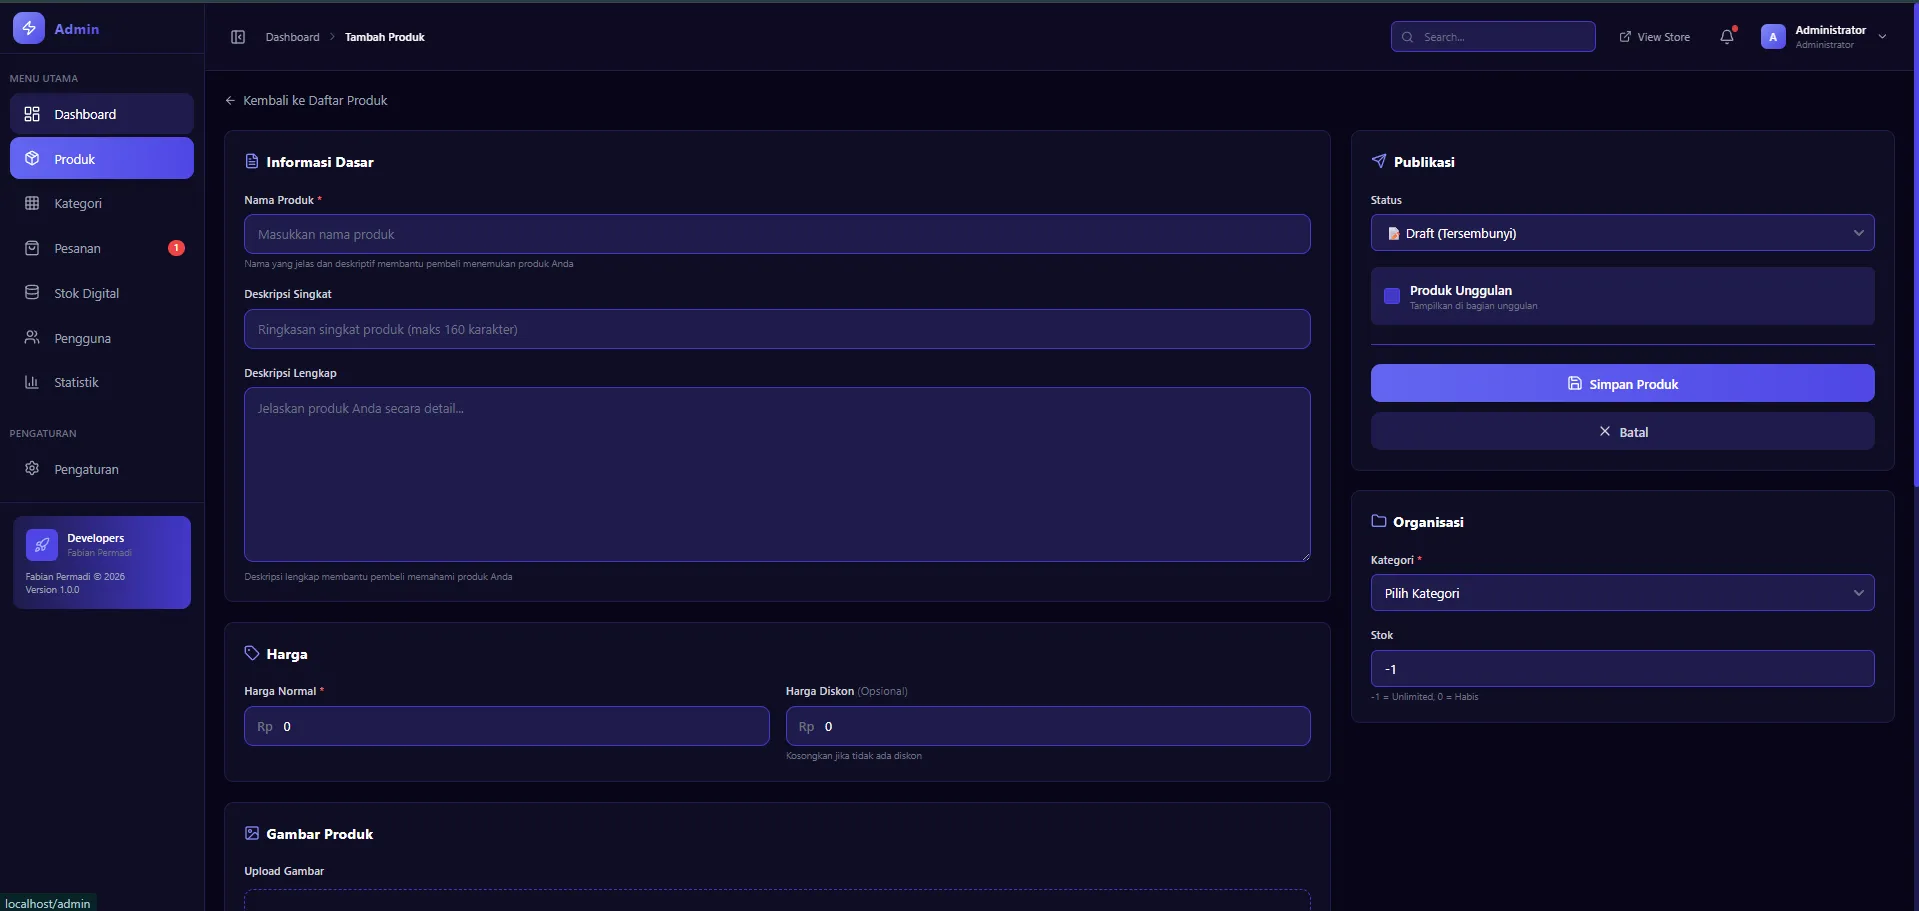Expand the Administrator account menu chevron
This screenshot has width=1919, height=911.
pos(1882,37)
